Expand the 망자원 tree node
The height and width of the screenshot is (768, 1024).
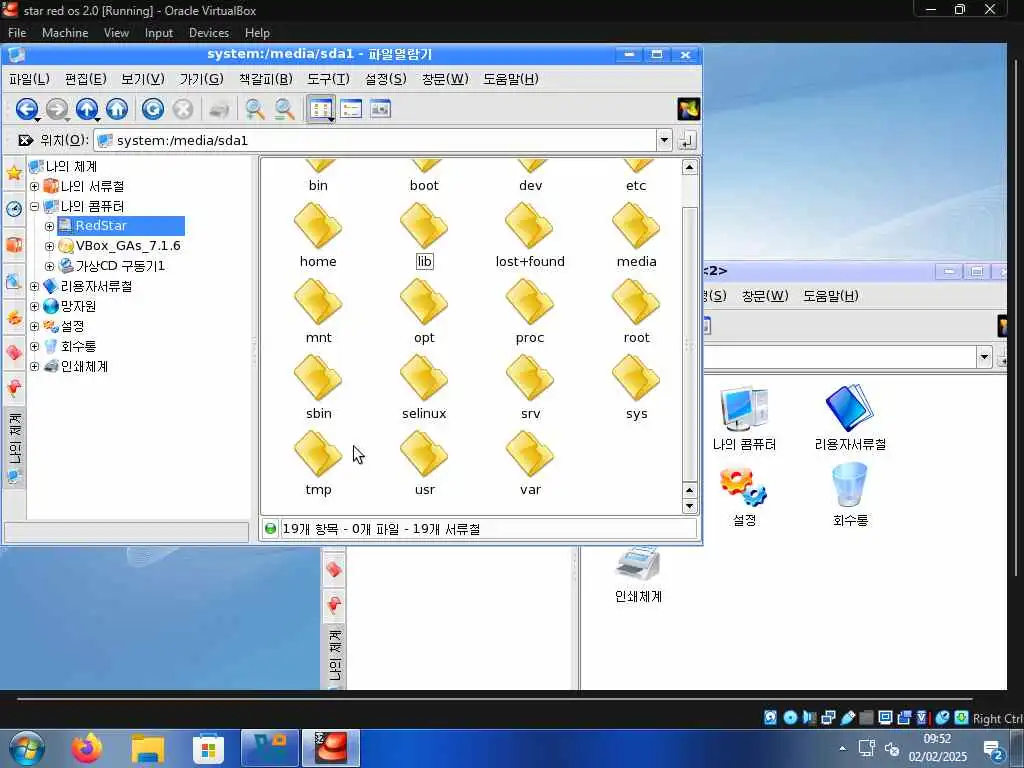pos(35,306)
